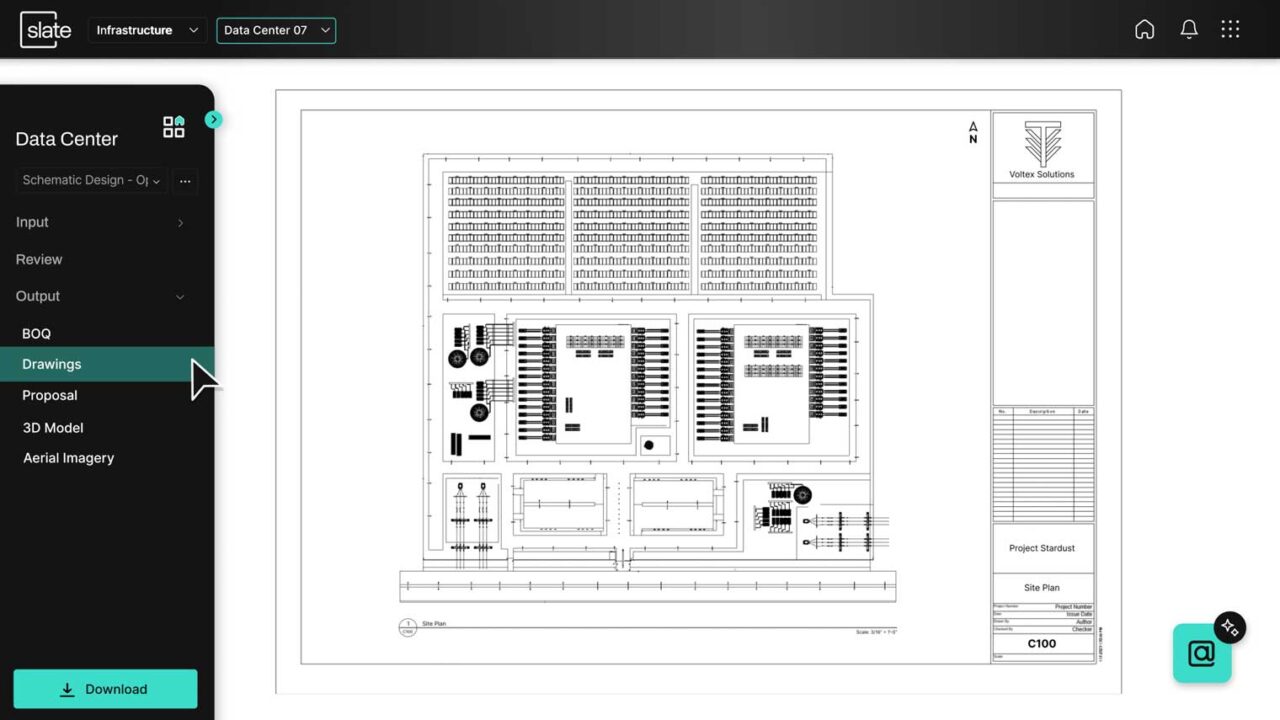Viewport: 1280px width, 720px height.
Task: Click the slate logo
Action: tap(46, 30)
